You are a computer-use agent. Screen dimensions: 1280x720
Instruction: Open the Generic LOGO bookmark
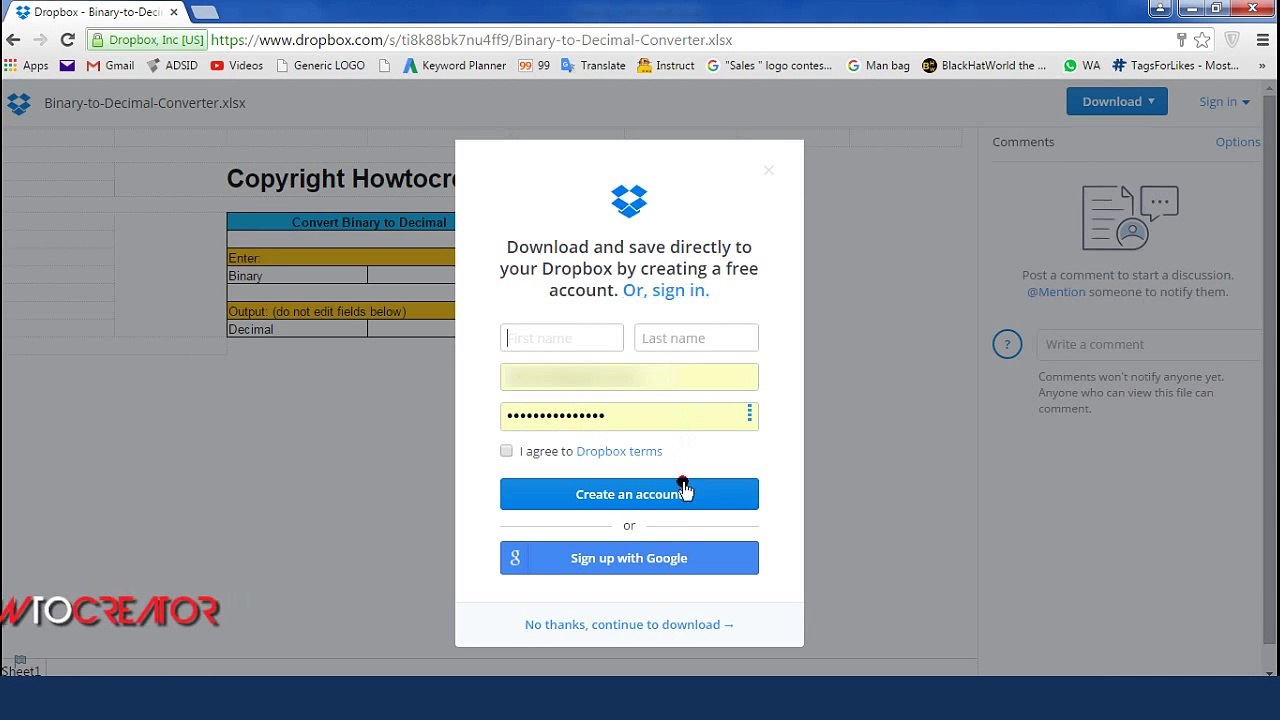(320, 65)
